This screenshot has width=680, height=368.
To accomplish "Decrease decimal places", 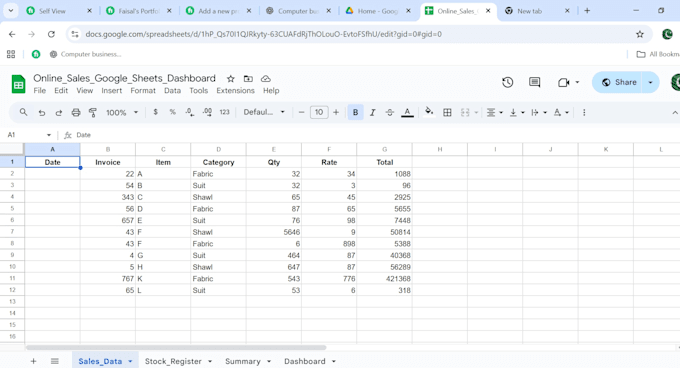I will [190, 112].
